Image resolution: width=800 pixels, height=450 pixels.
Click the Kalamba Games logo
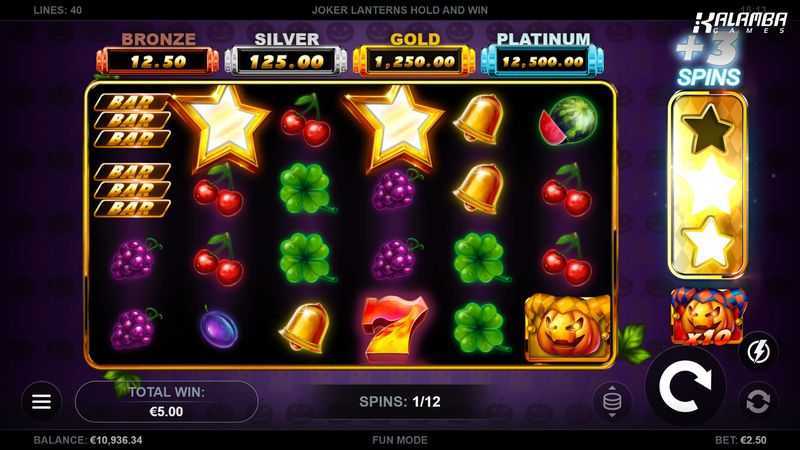tap(740, 22)
